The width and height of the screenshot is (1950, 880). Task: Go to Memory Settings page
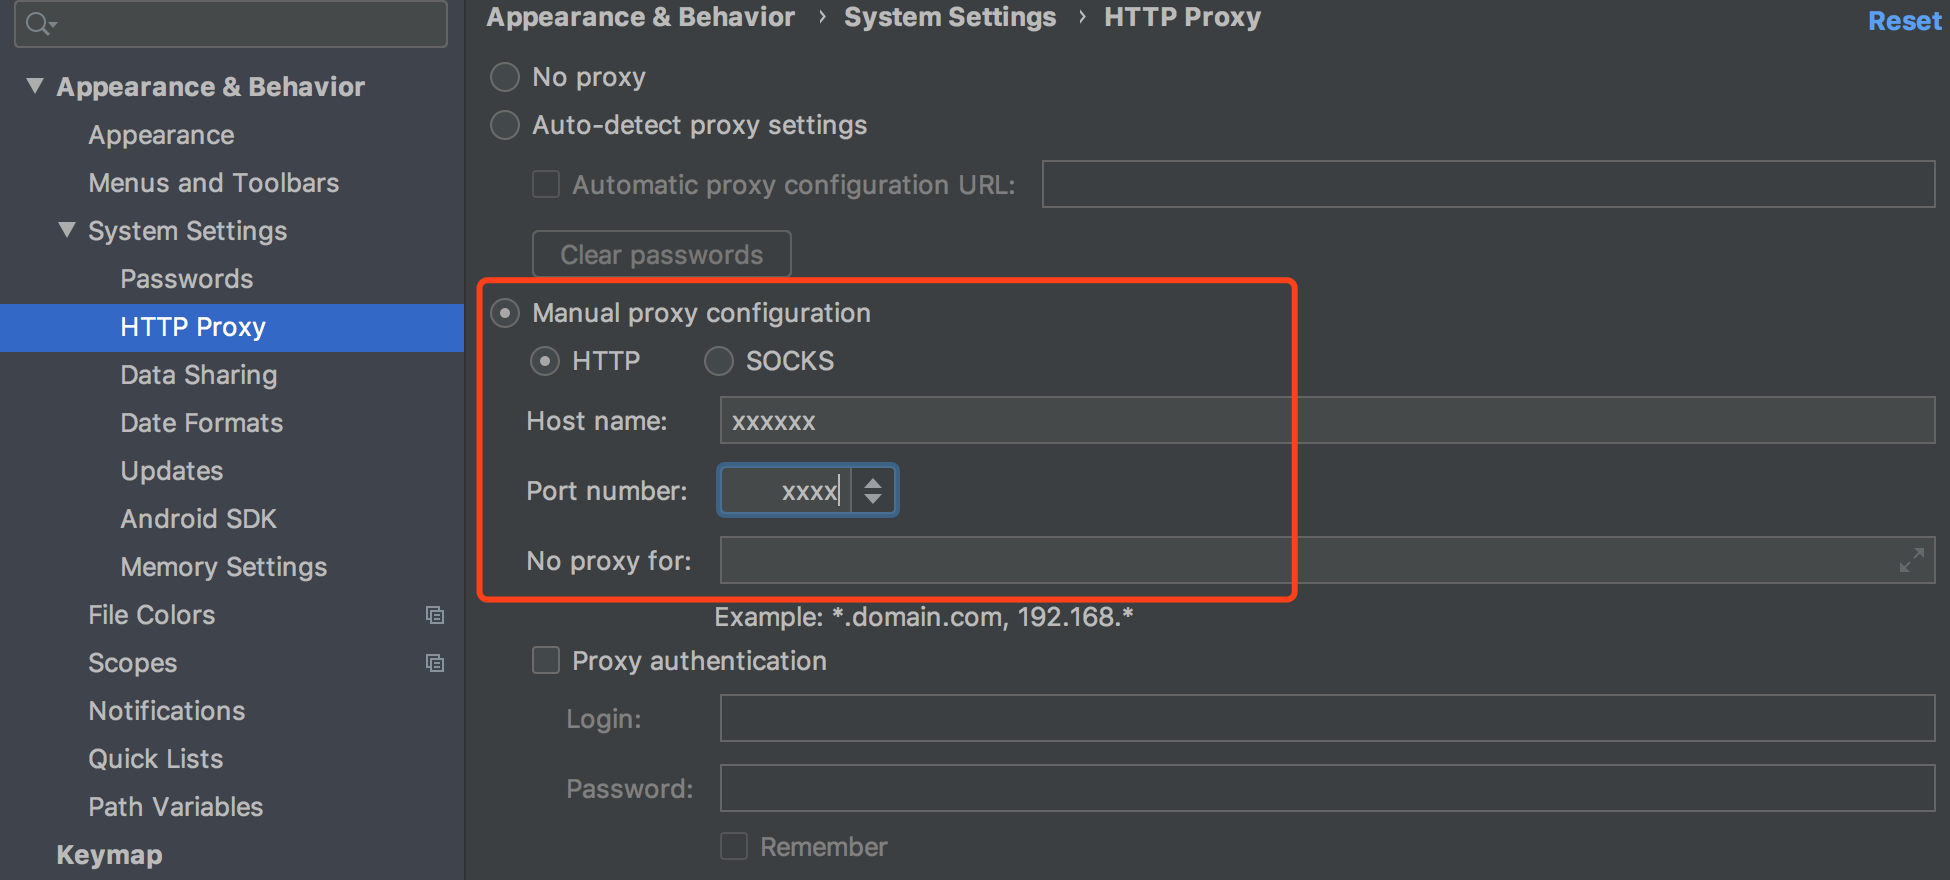[223, 567]
